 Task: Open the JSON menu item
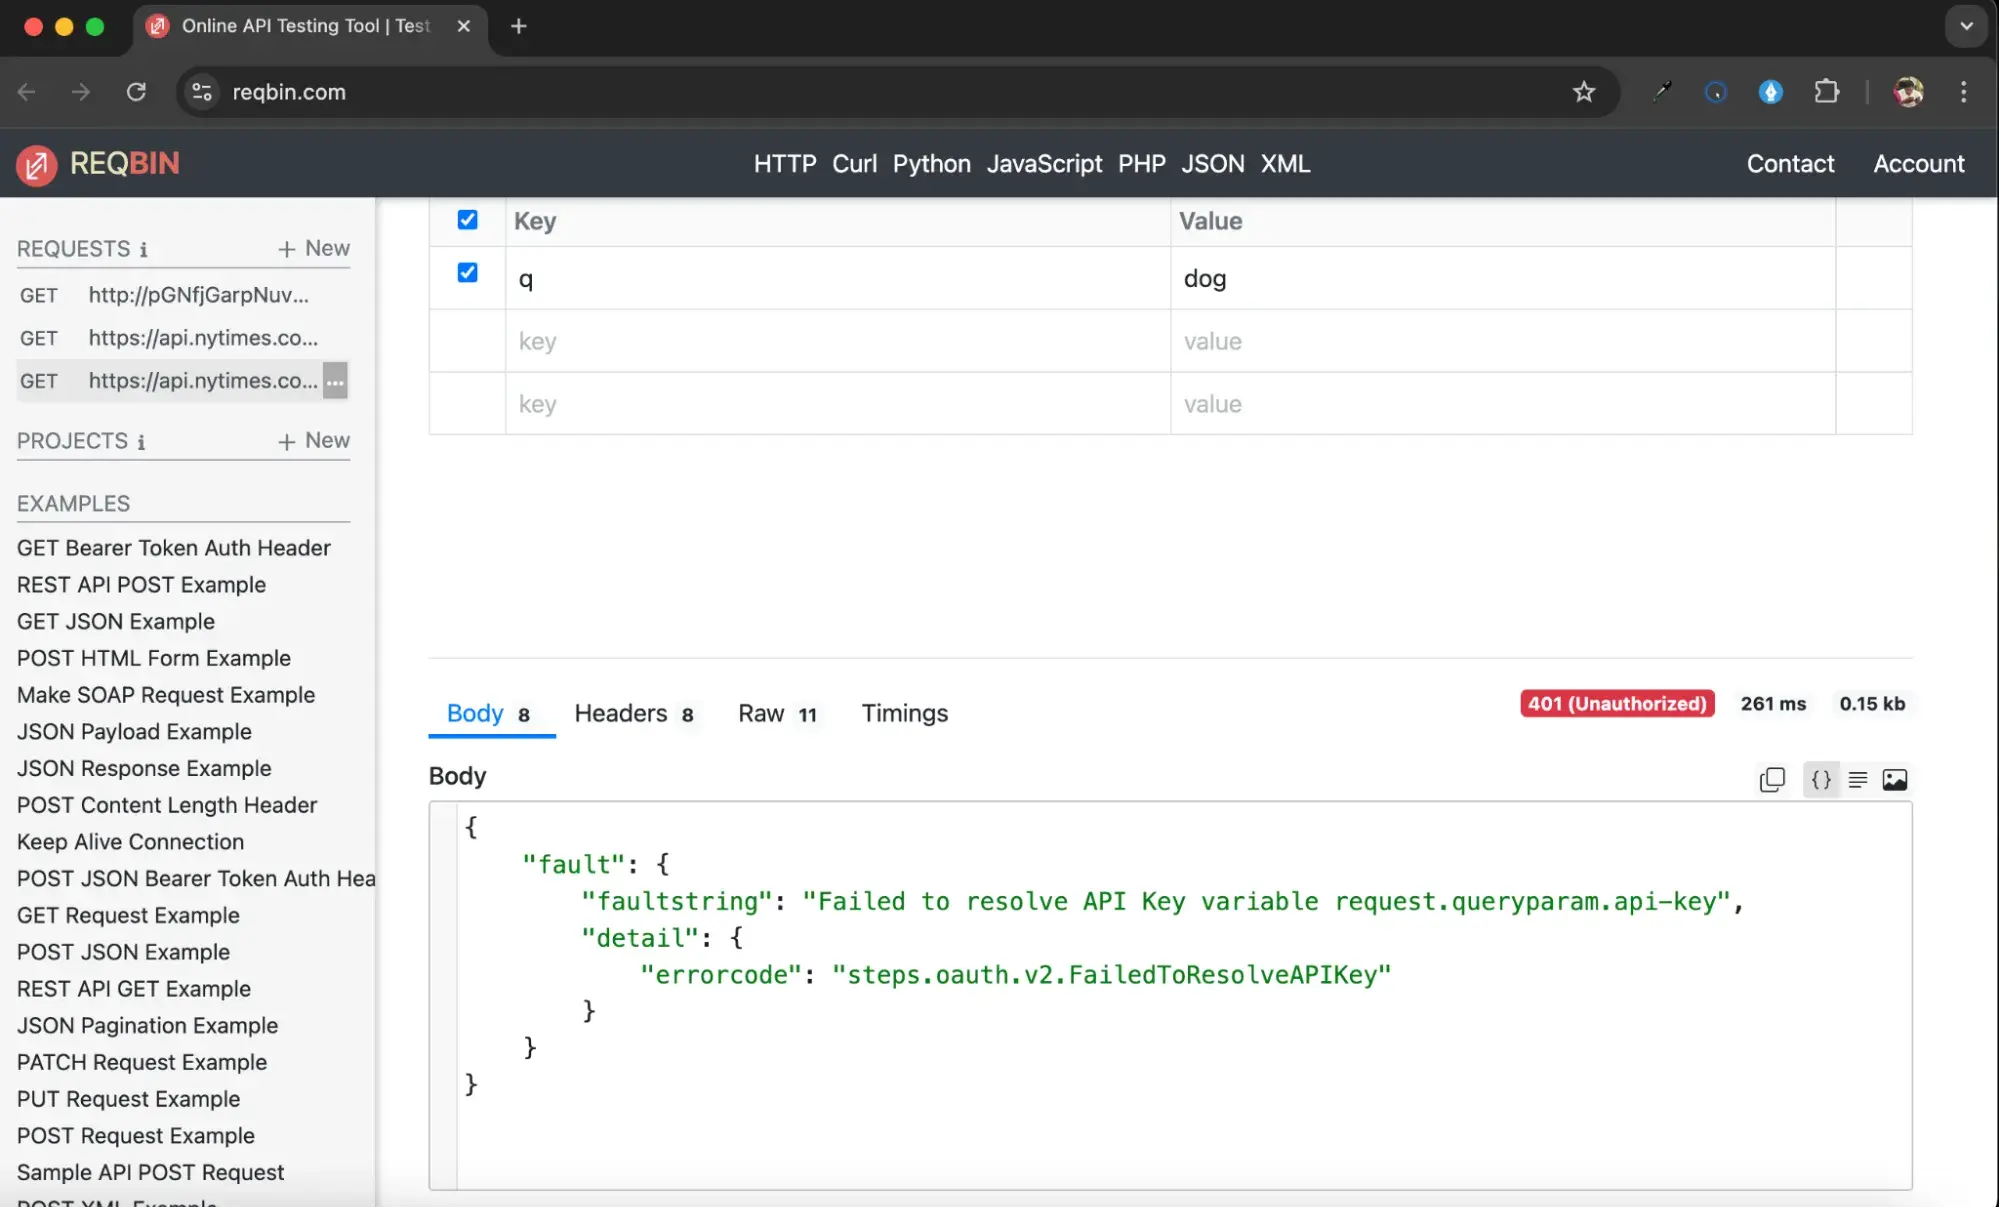tap(1213, 164)
